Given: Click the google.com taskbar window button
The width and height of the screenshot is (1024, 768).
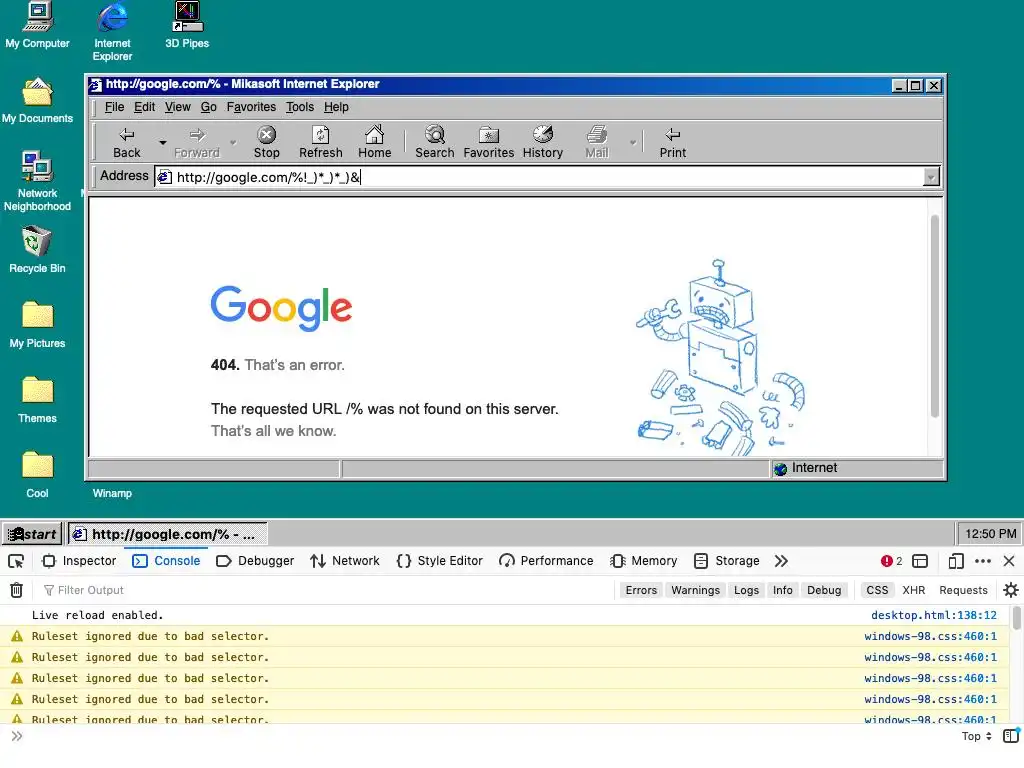Looking at the screenshot, I should [x=168, y=534].
